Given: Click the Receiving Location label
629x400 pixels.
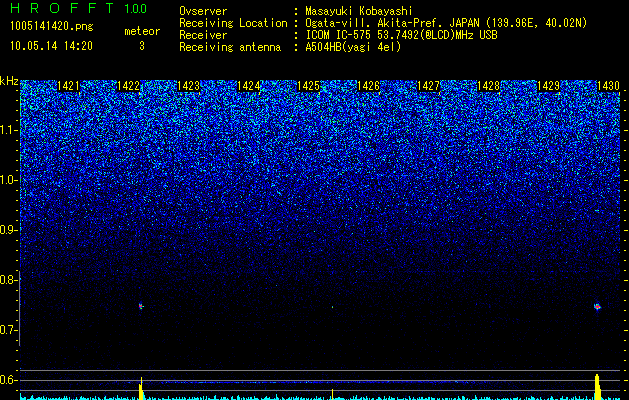Looking at the screenshot, I should coord(233,23).
